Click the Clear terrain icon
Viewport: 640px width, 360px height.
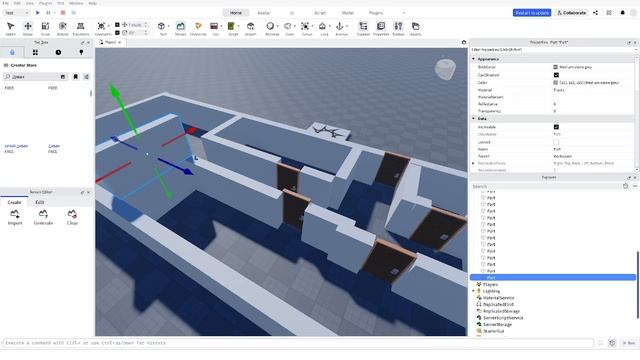click(x=72, y=214)
